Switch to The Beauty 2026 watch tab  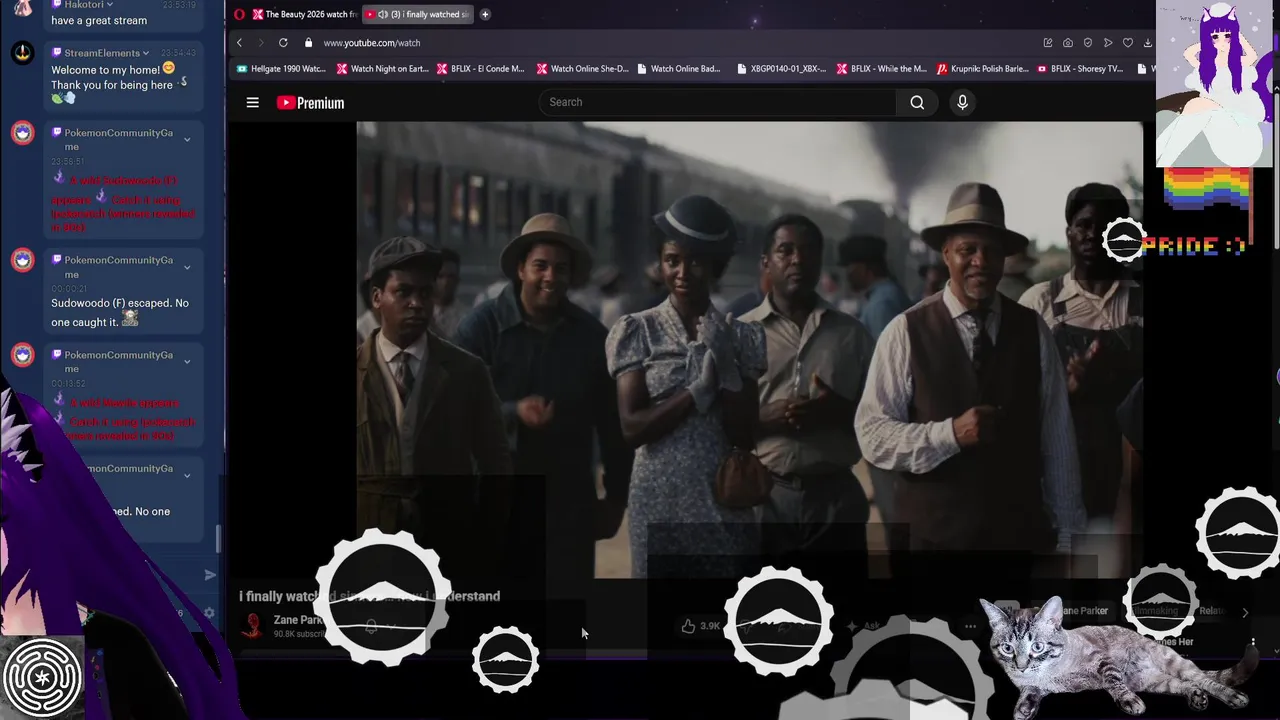click(x=304, y=14)
